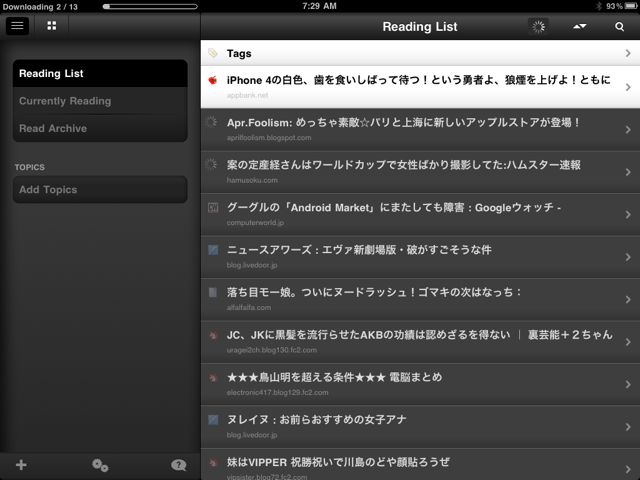
Task: Open chevron of JC、JKに黒髪 article
Action: [x=628, y=342]
